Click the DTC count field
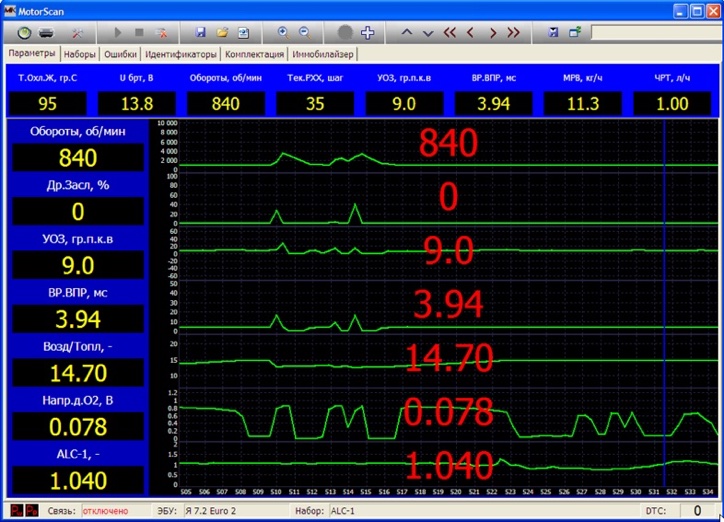The image size is (724, 522). point(697,510)
